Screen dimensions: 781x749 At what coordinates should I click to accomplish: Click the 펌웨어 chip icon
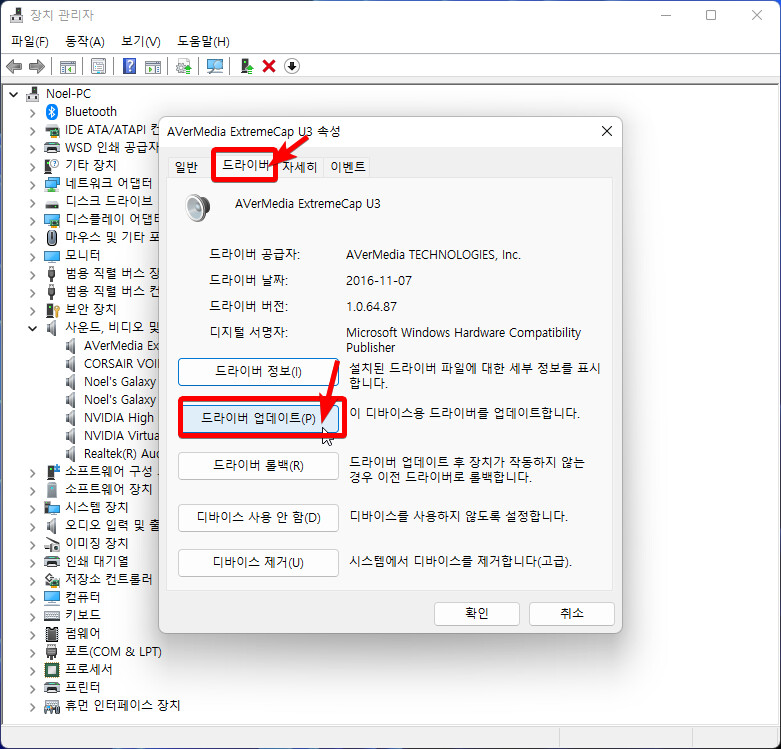point(52,634)
